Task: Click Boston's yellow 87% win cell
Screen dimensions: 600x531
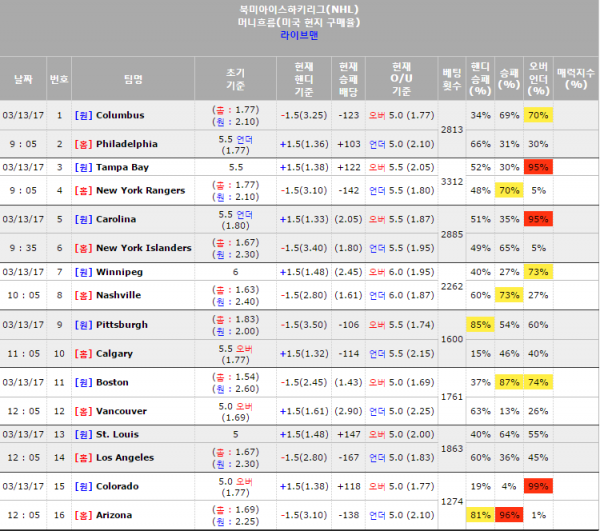Action: 509,383
